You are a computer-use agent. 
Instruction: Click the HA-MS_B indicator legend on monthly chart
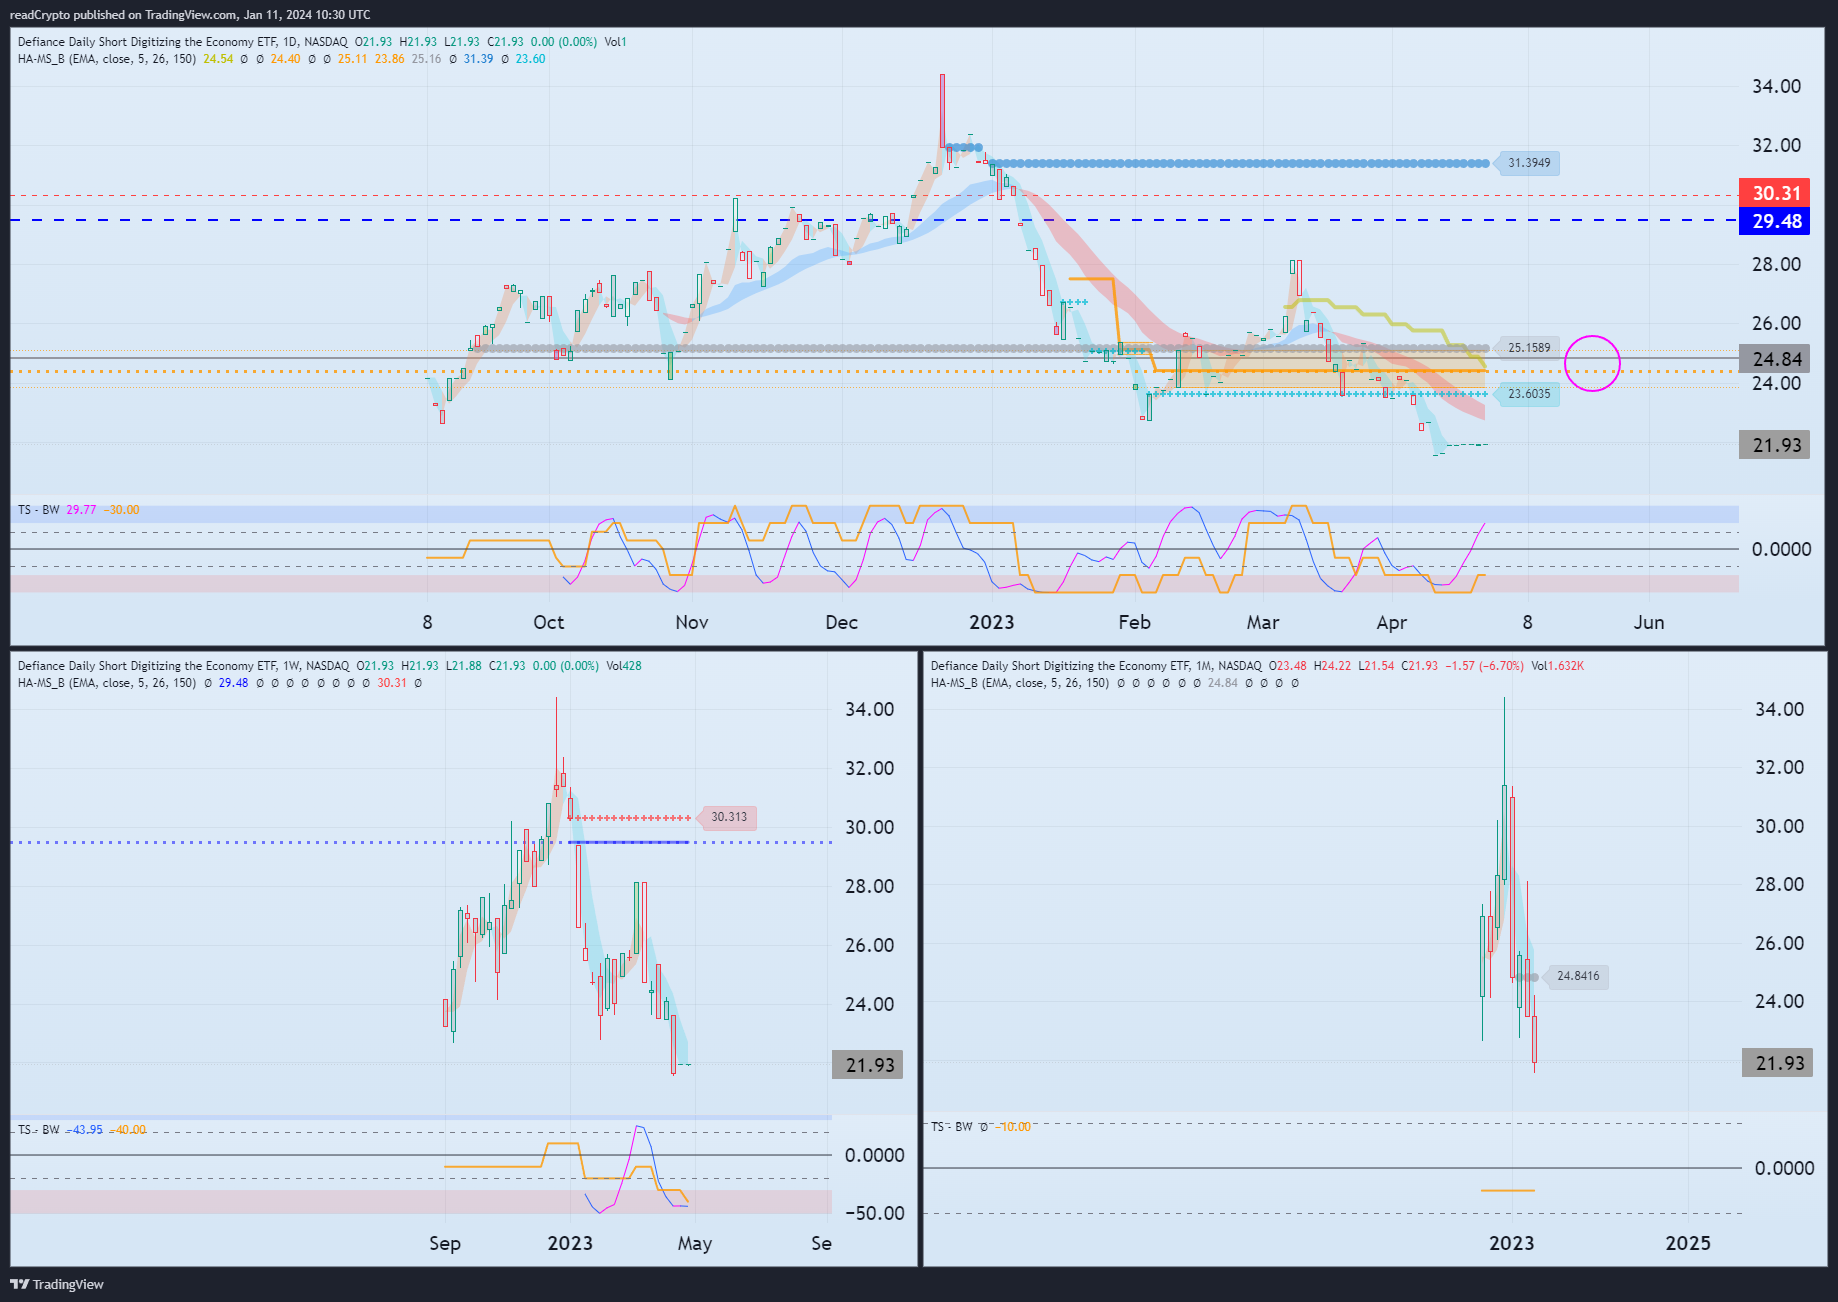(x=1020, y=683)
